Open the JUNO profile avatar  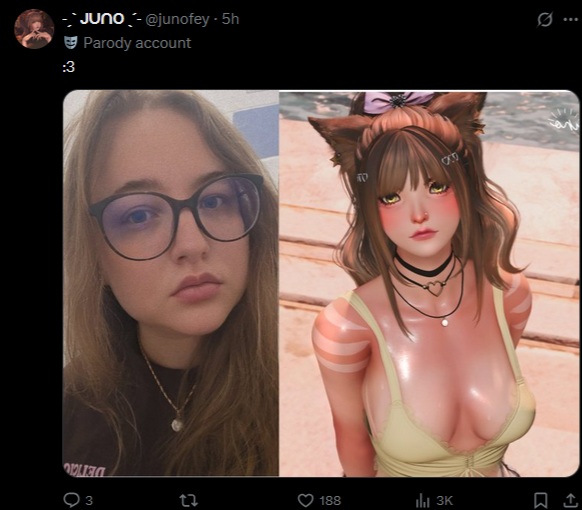34,29
